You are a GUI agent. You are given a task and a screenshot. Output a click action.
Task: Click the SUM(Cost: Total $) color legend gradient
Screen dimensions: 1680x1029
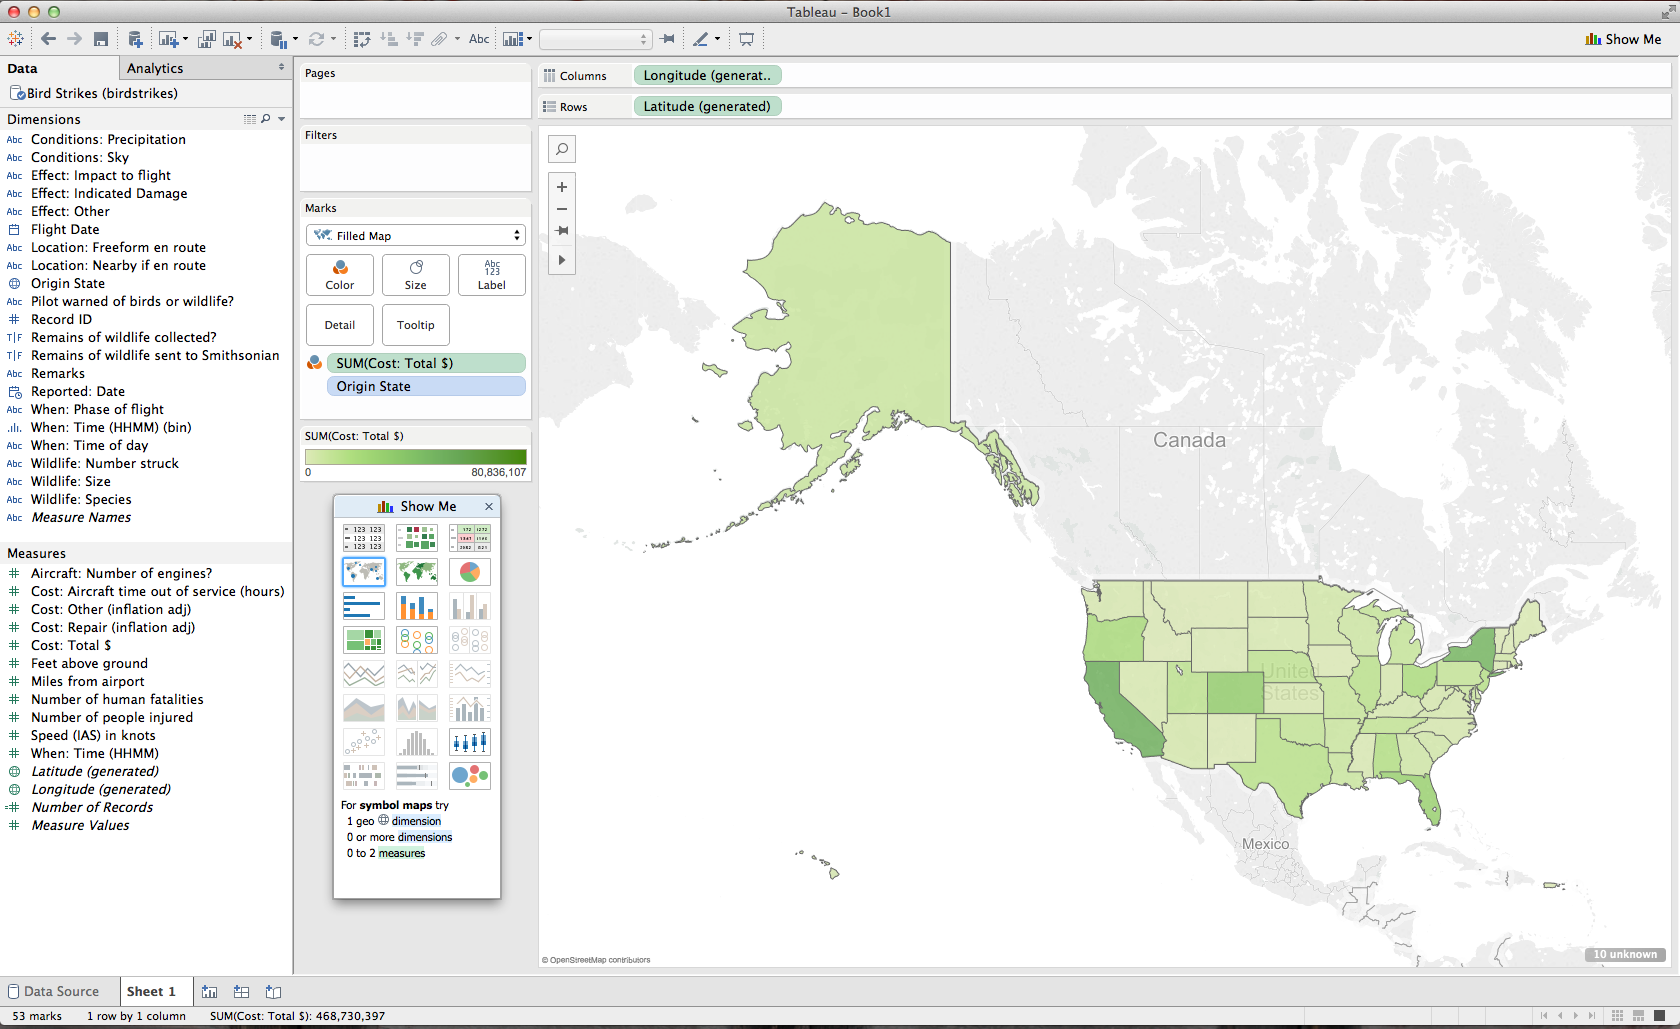pyautogui.click(x=416, y=457)
